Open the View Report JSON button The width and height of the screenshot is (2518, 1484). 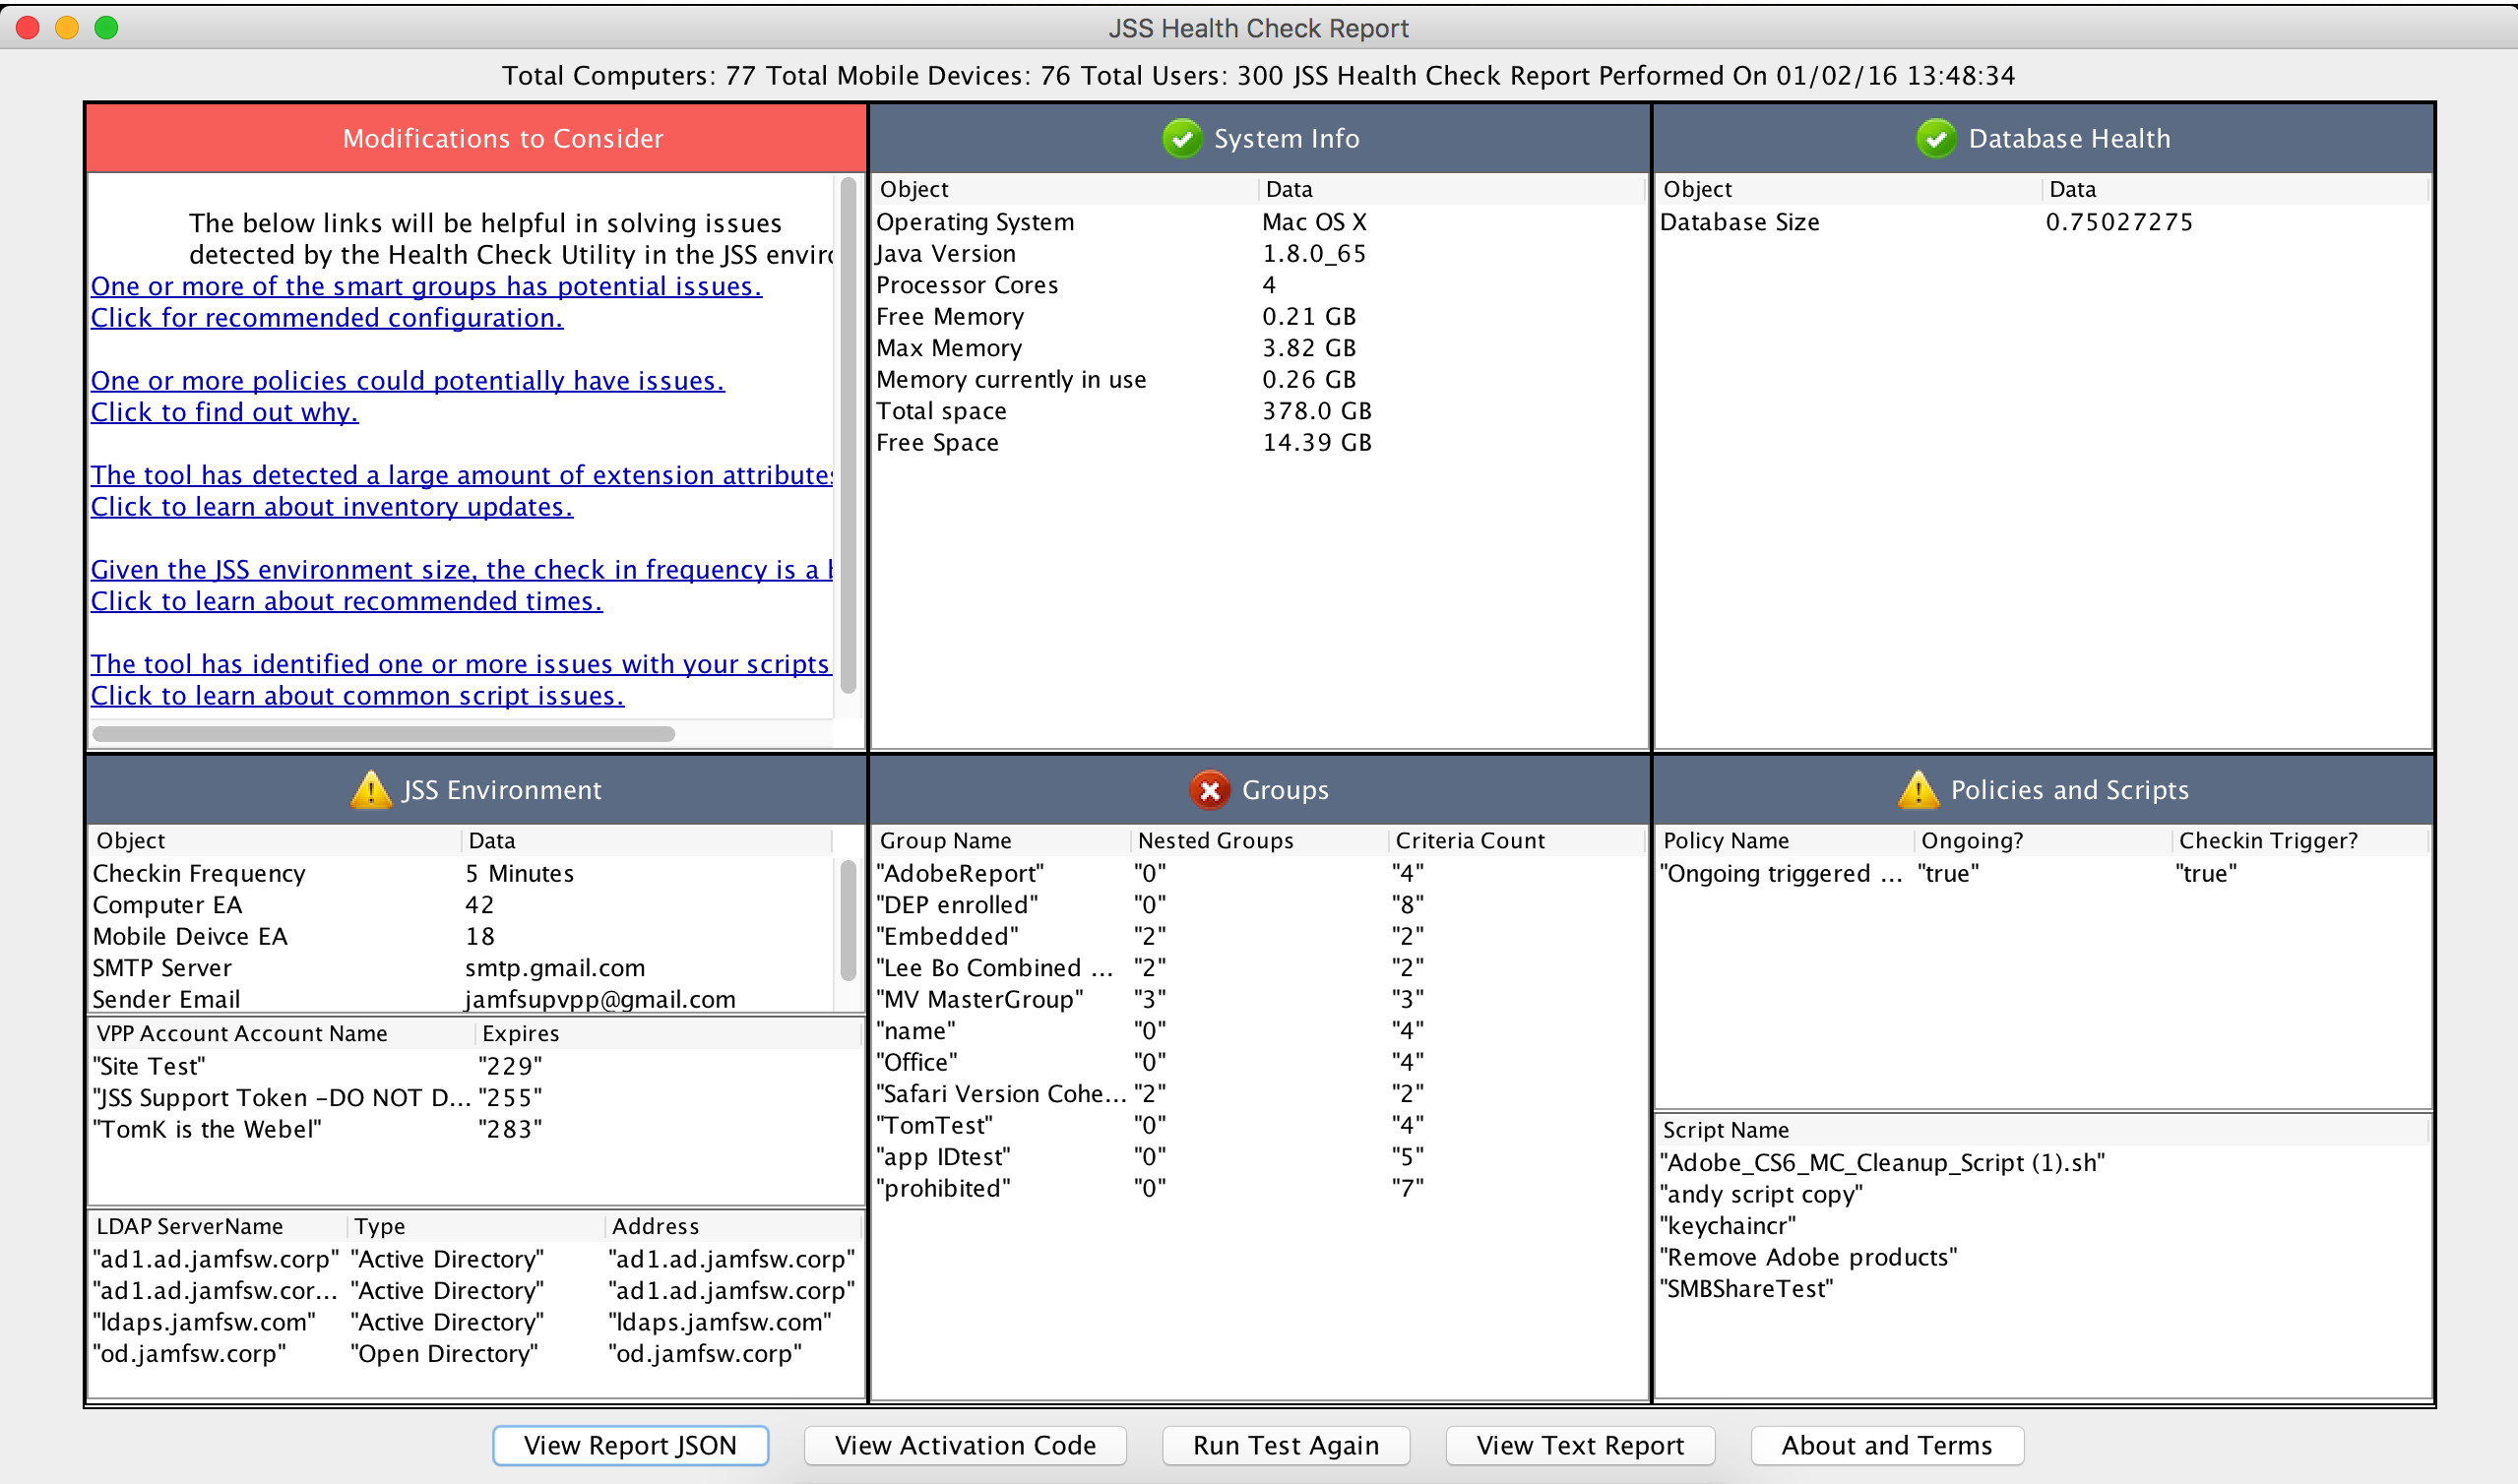[x=630, y=1445]
